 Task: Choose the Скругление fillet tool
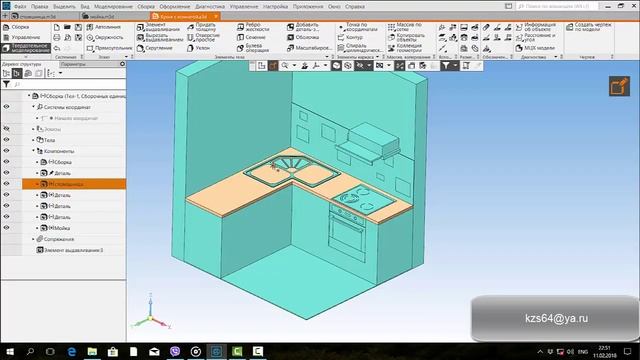[155, 48]
